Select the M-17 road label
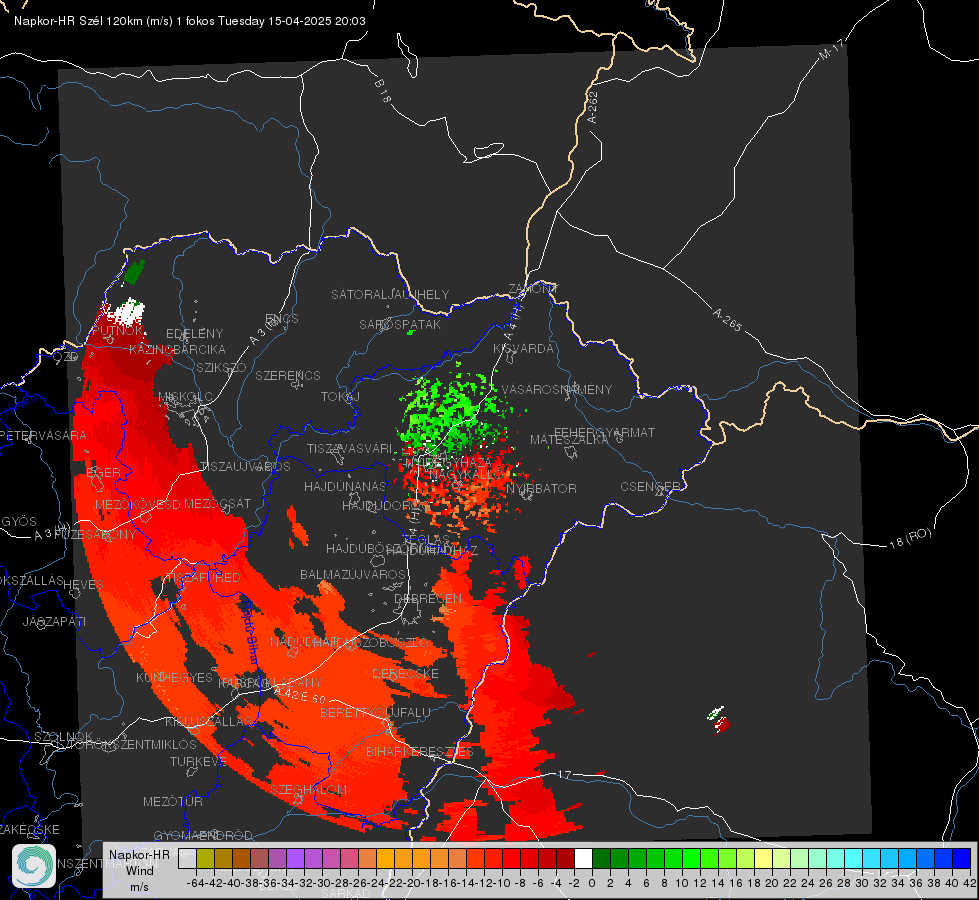 832,50
